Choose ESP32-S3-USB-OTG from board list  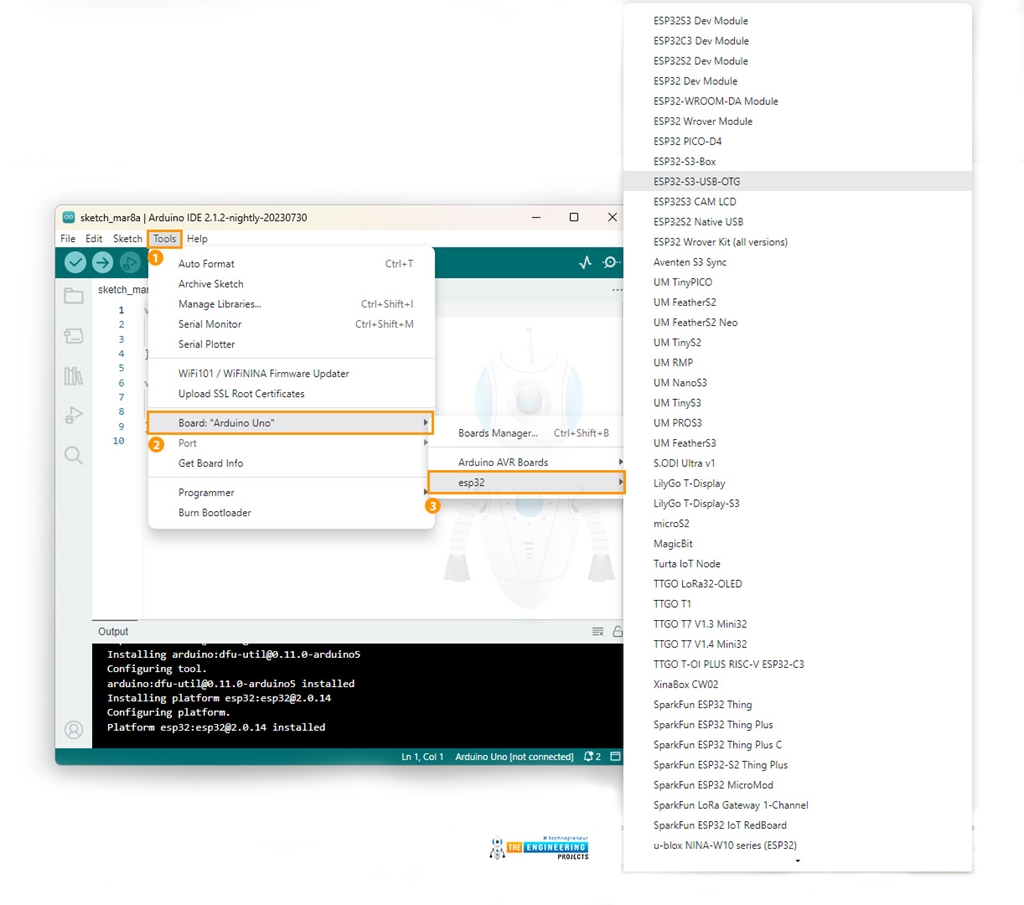point(697,181)
